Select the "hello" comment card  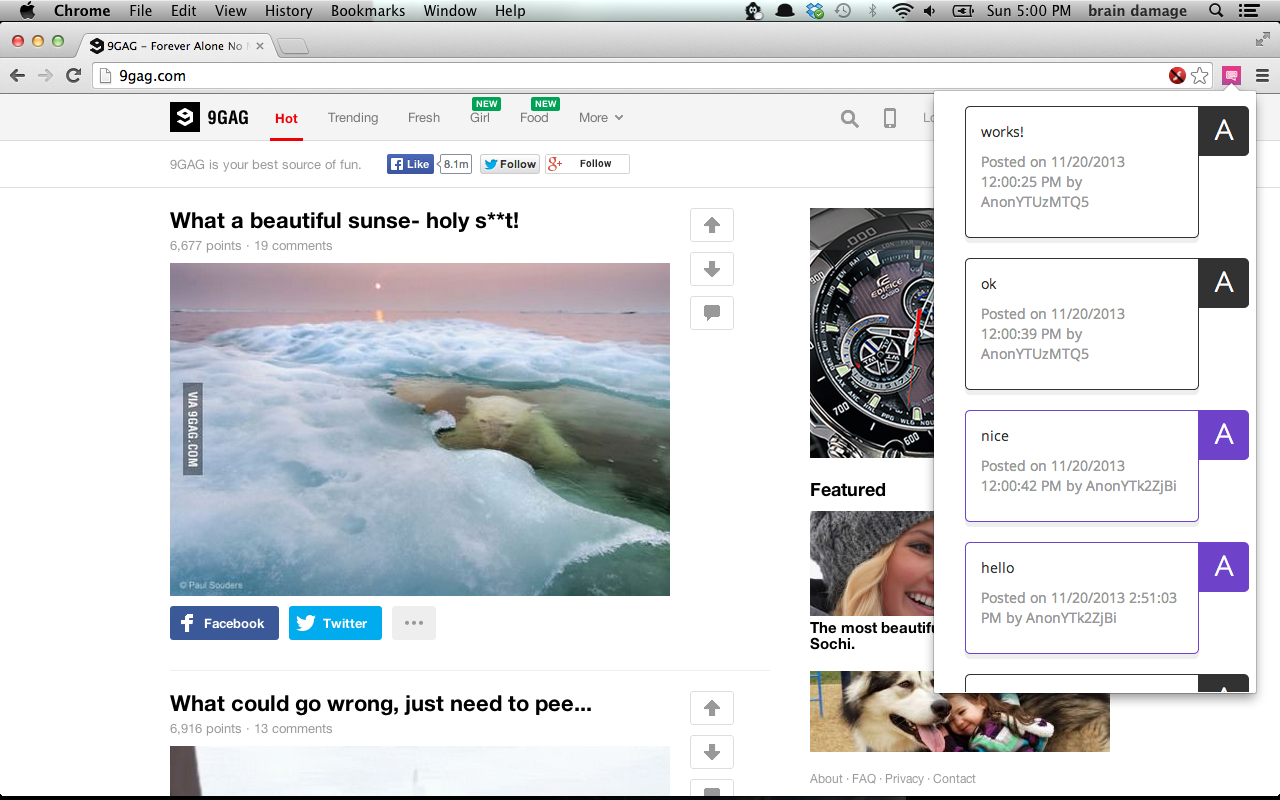click(x=1082, y=598)
